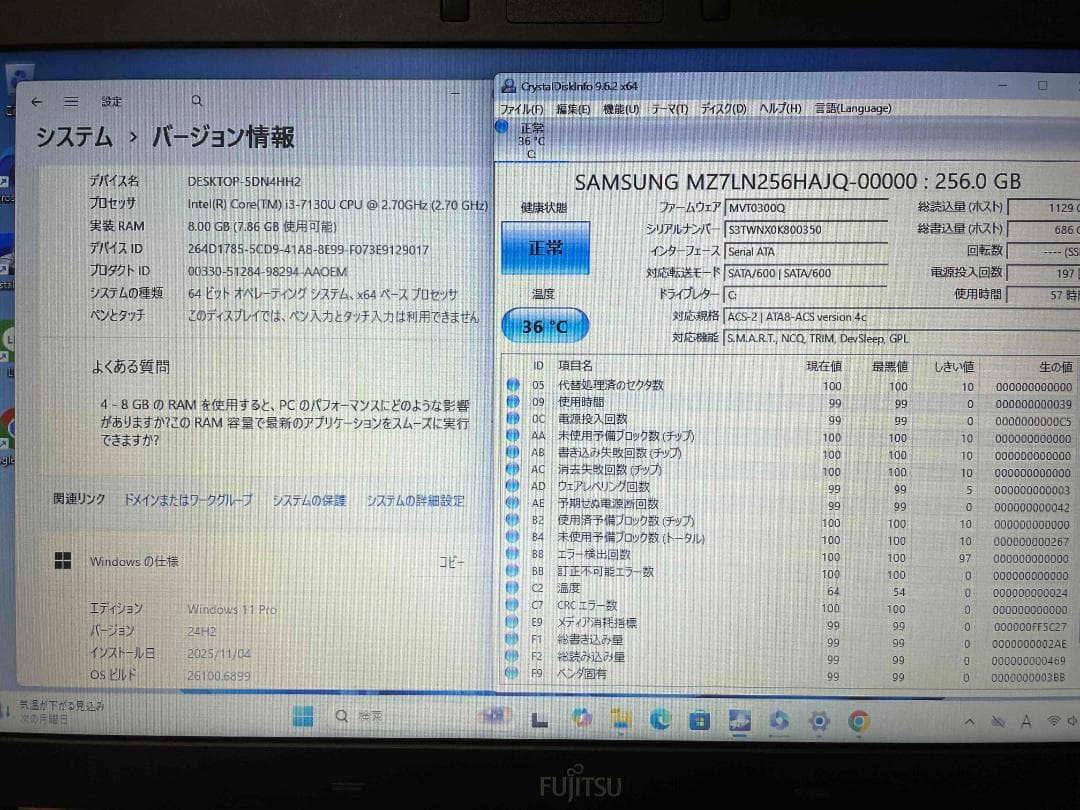The height and width of the screenshot is (810, 1080).
Task: Click the 正常 health status button
Action: (x=546, y=248)
